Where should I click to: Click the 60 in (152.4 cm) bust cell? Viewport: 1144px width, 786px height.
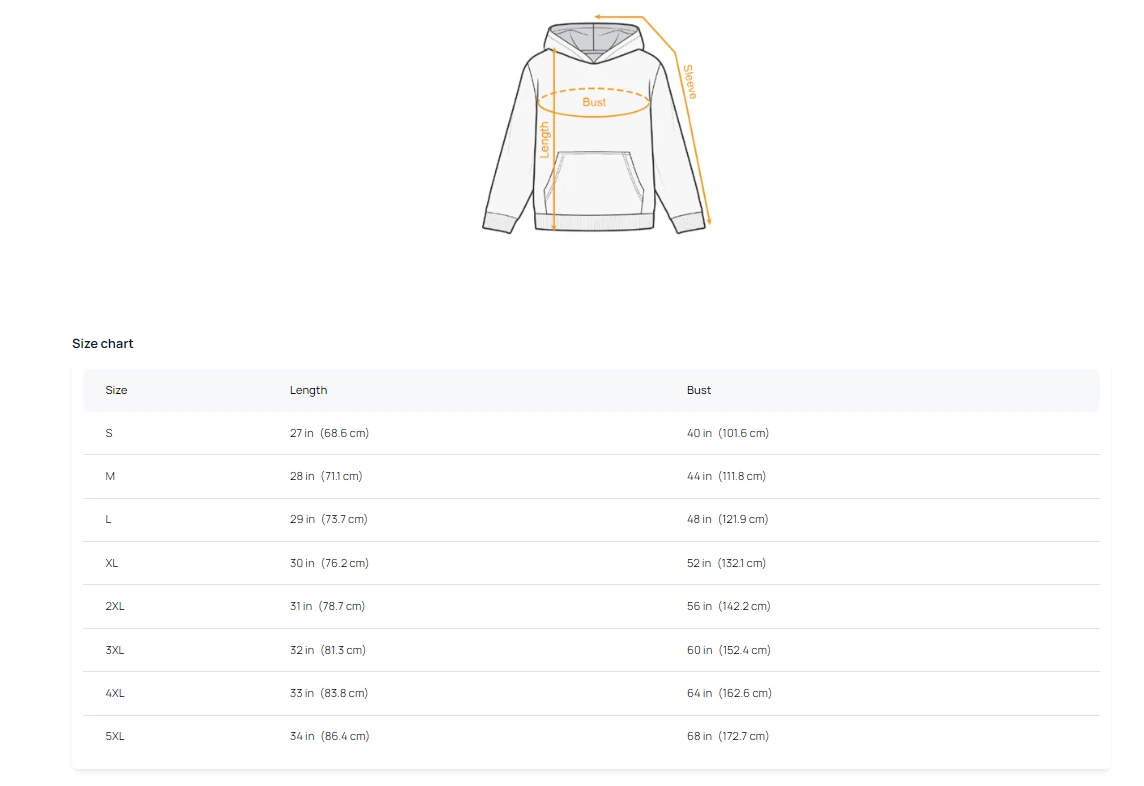pos(728,650)
